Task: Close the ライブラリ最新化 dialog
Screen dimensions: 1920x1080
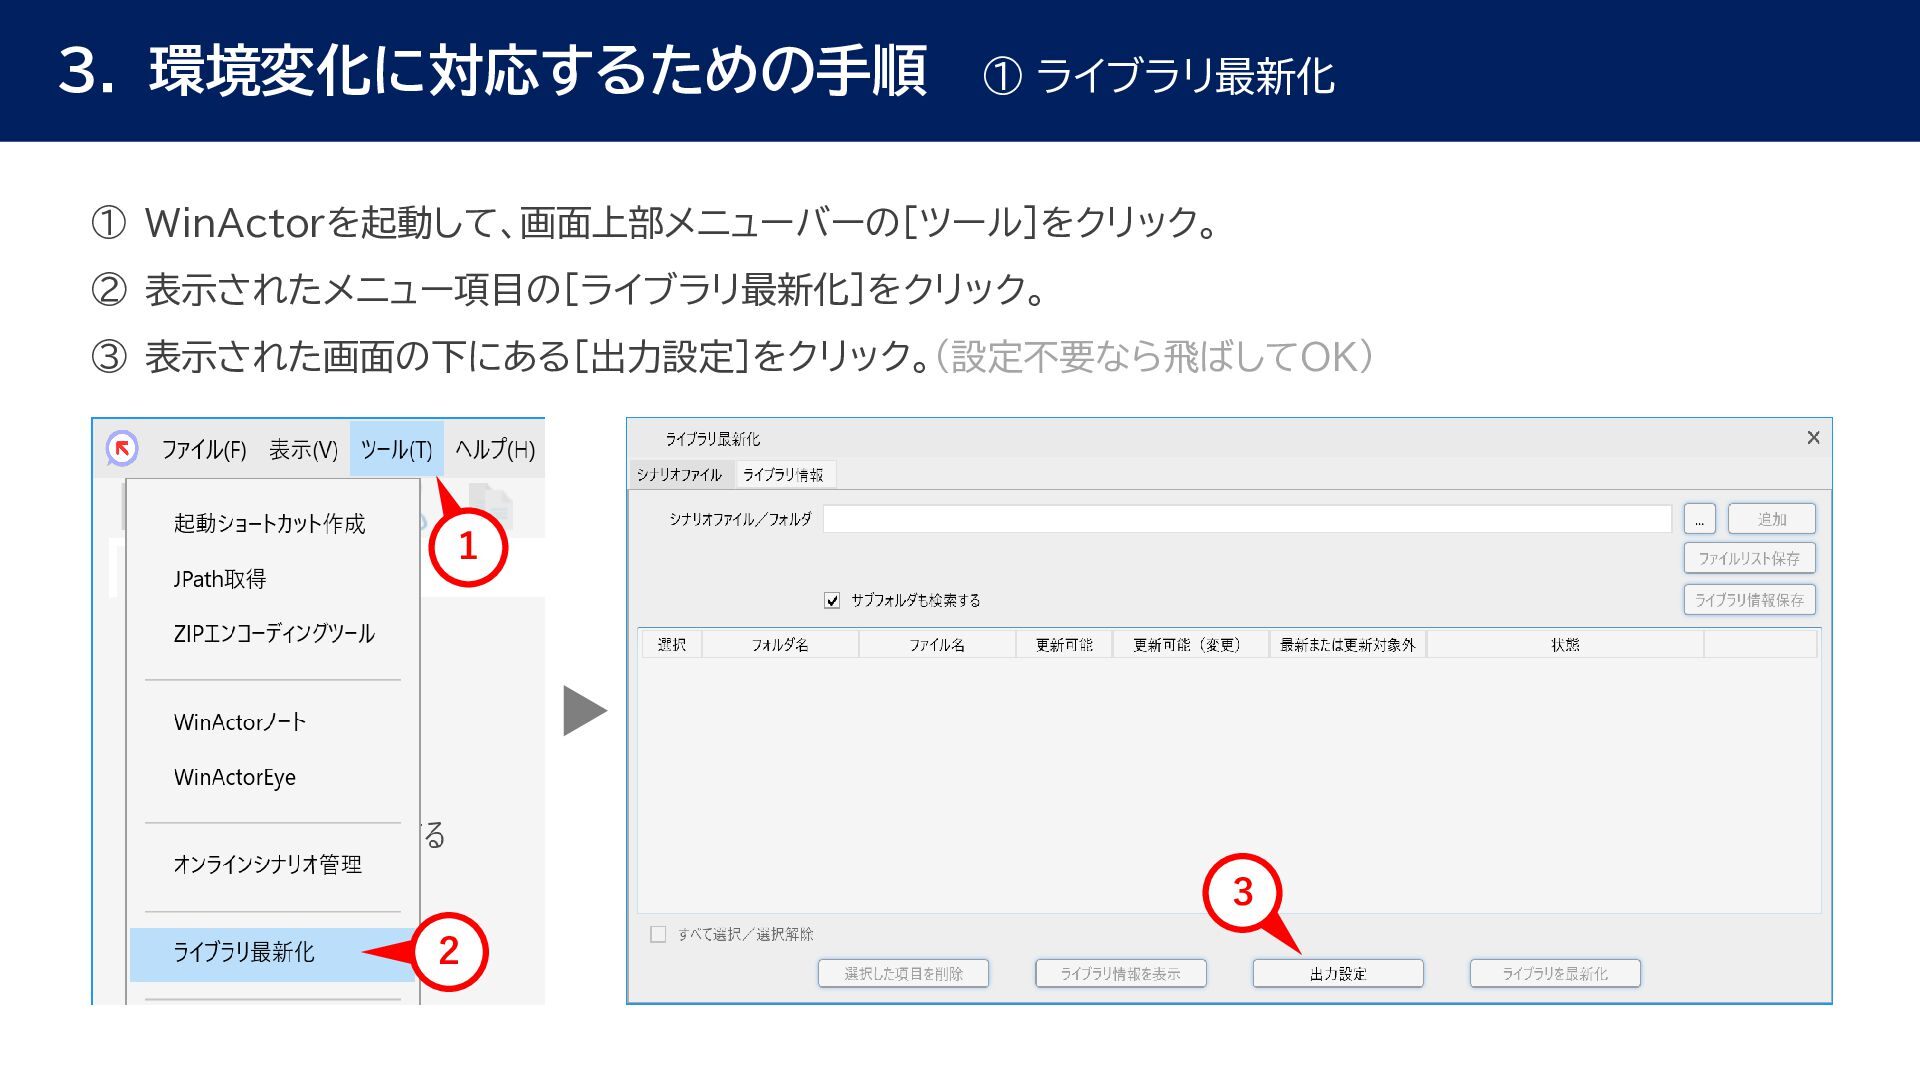Action: click(x=1813, y=438)
